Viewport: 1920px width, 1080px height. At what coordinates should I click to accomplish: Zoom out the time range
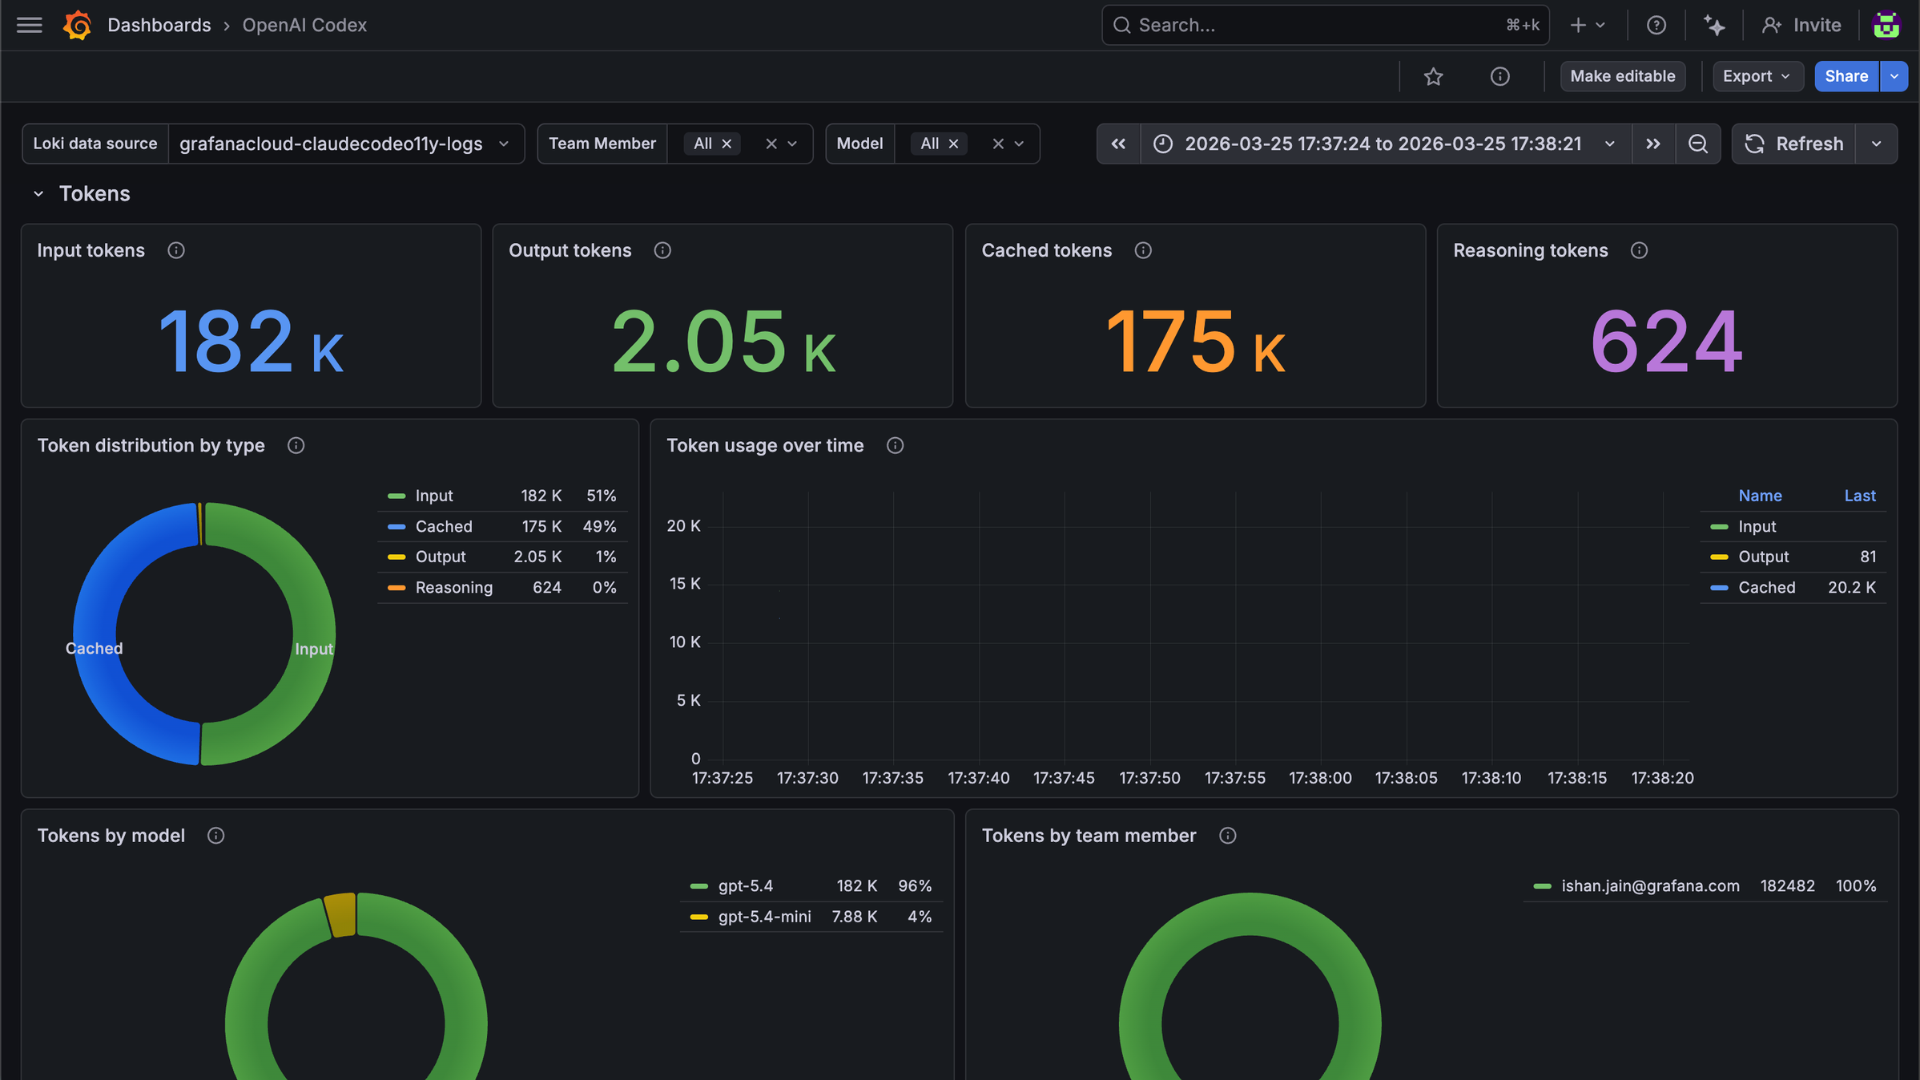click(x=1698, y=144)
